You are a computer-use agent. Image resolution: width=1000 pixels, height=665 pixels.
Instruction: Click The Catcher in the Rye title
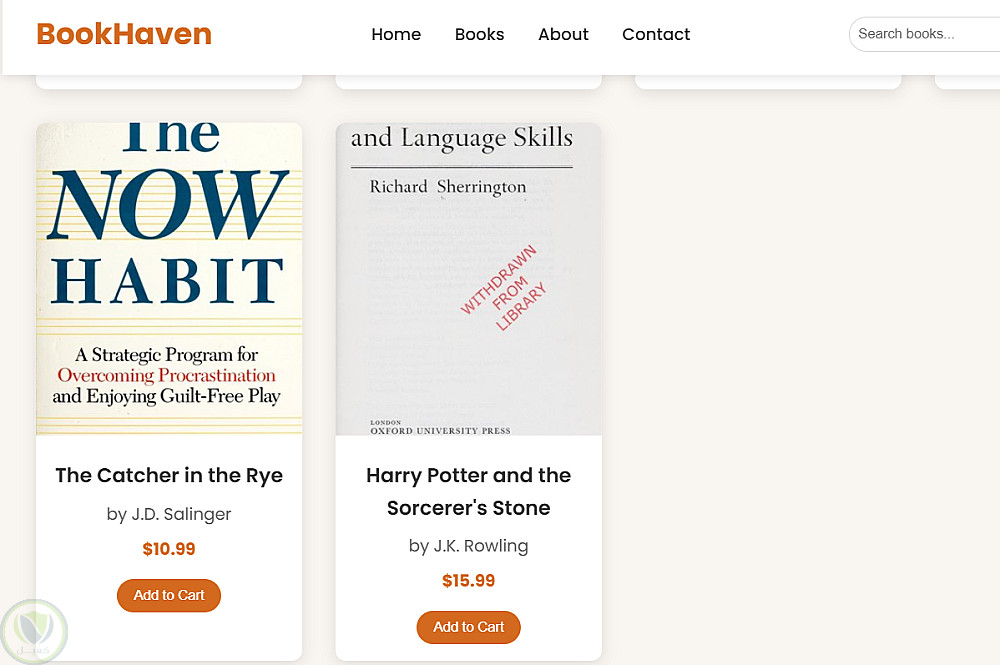(169, 475)
